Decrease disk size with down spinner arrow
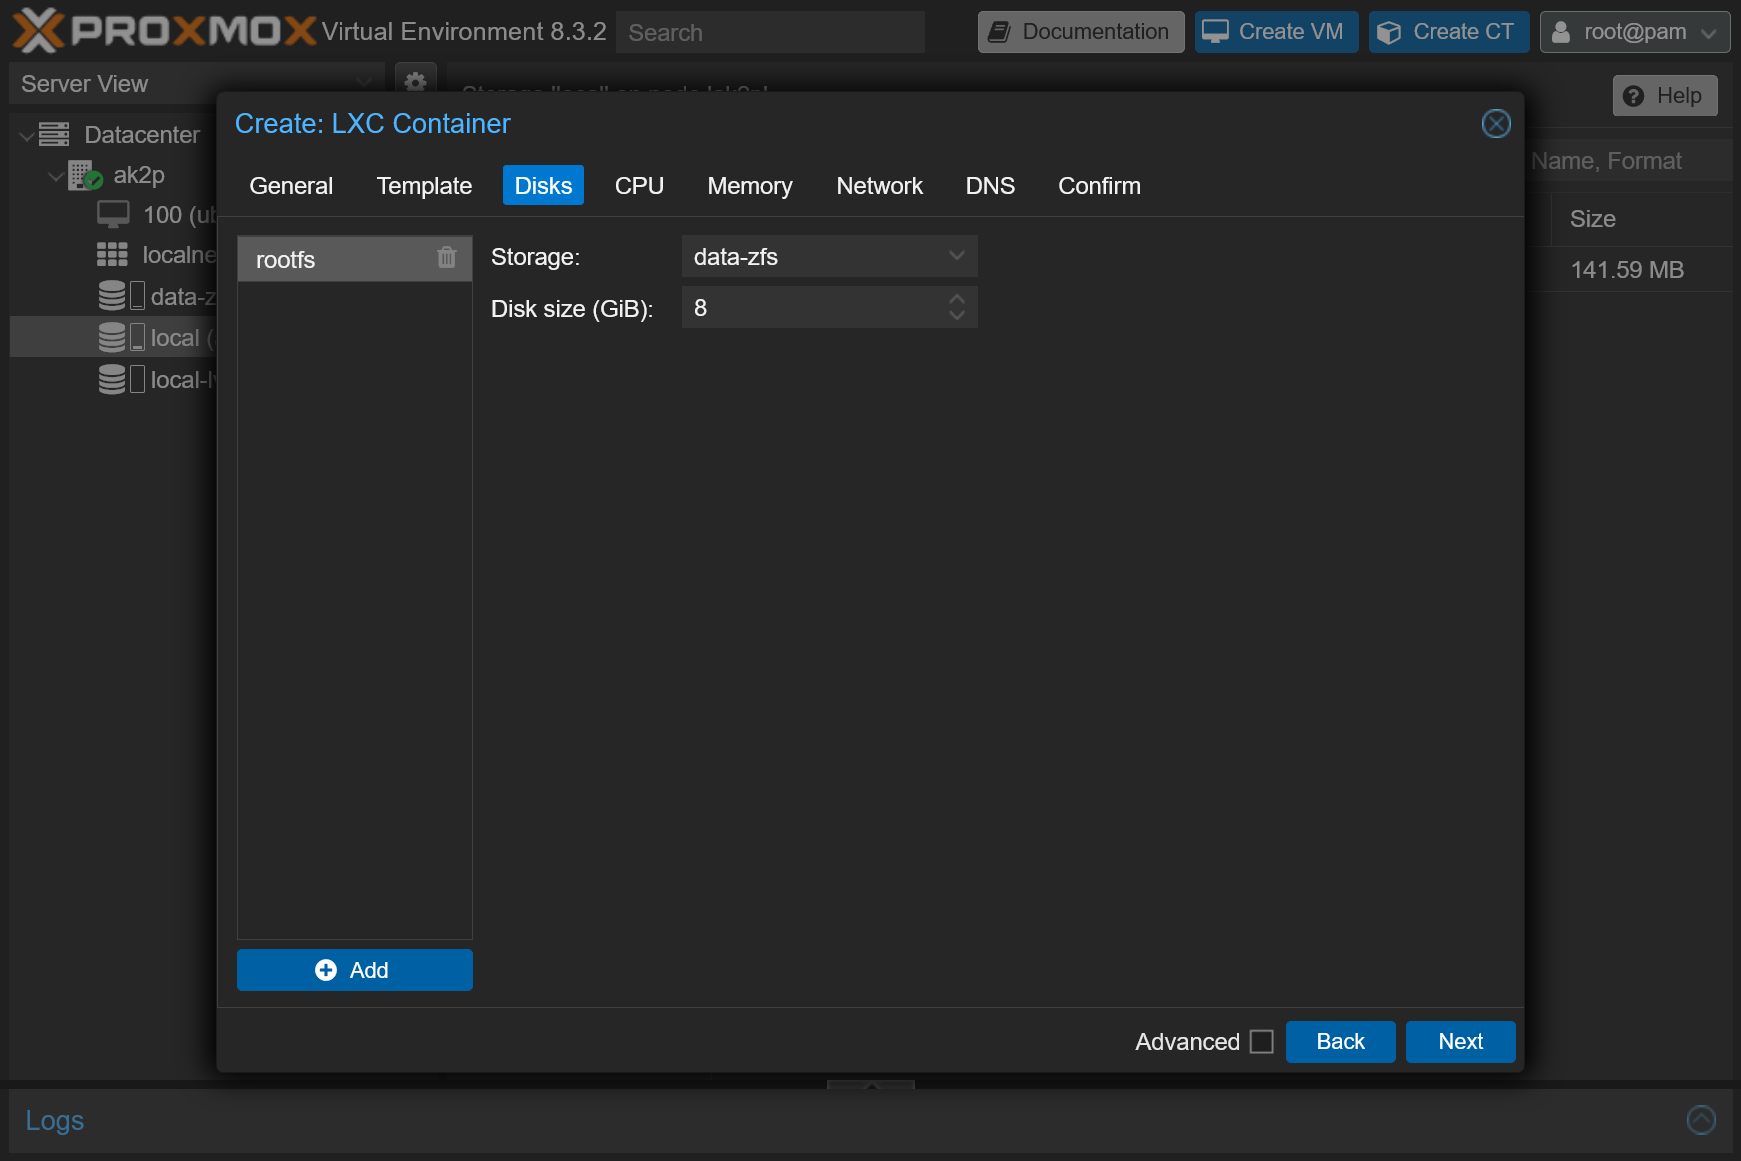 (957, 316)
